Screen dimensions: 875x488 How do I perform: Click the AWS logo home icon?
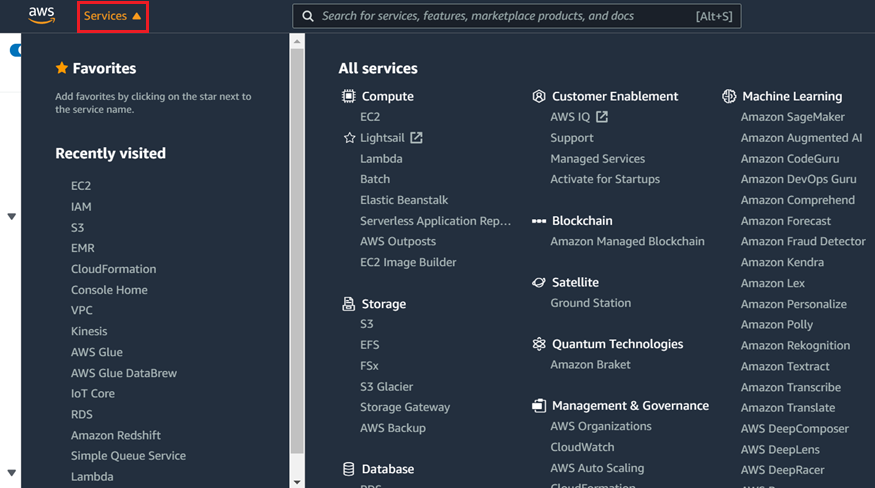pyautogui.click(x=41, y=15)
